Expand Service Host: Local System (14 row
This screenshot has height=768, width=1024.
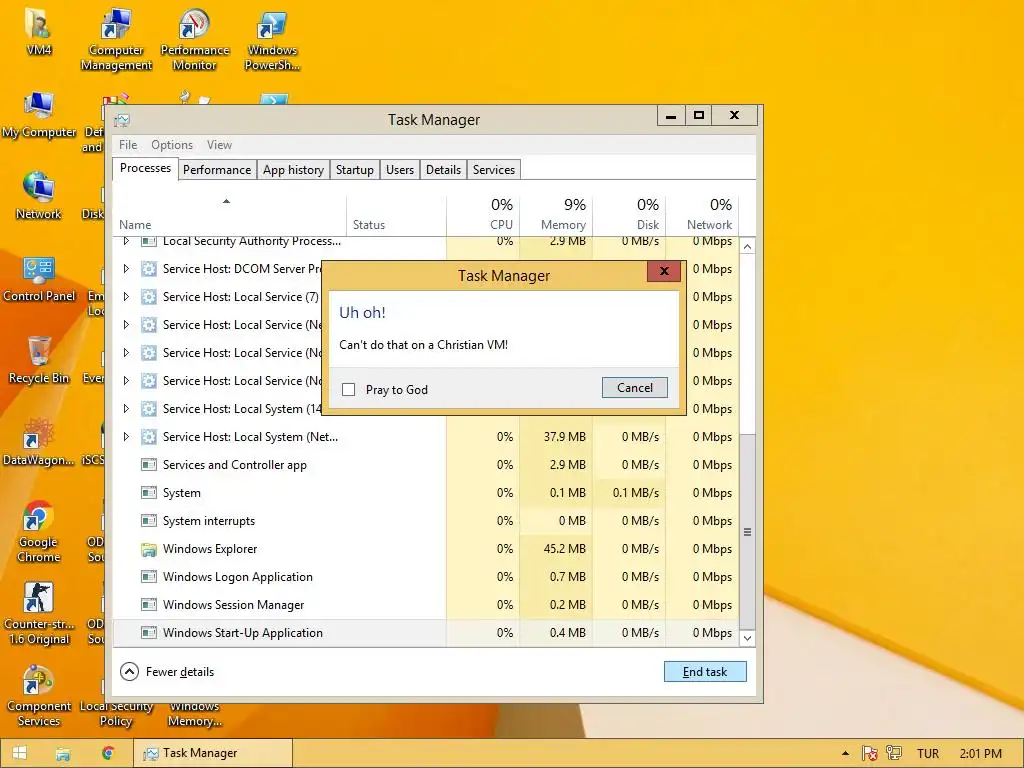(126, 409)
